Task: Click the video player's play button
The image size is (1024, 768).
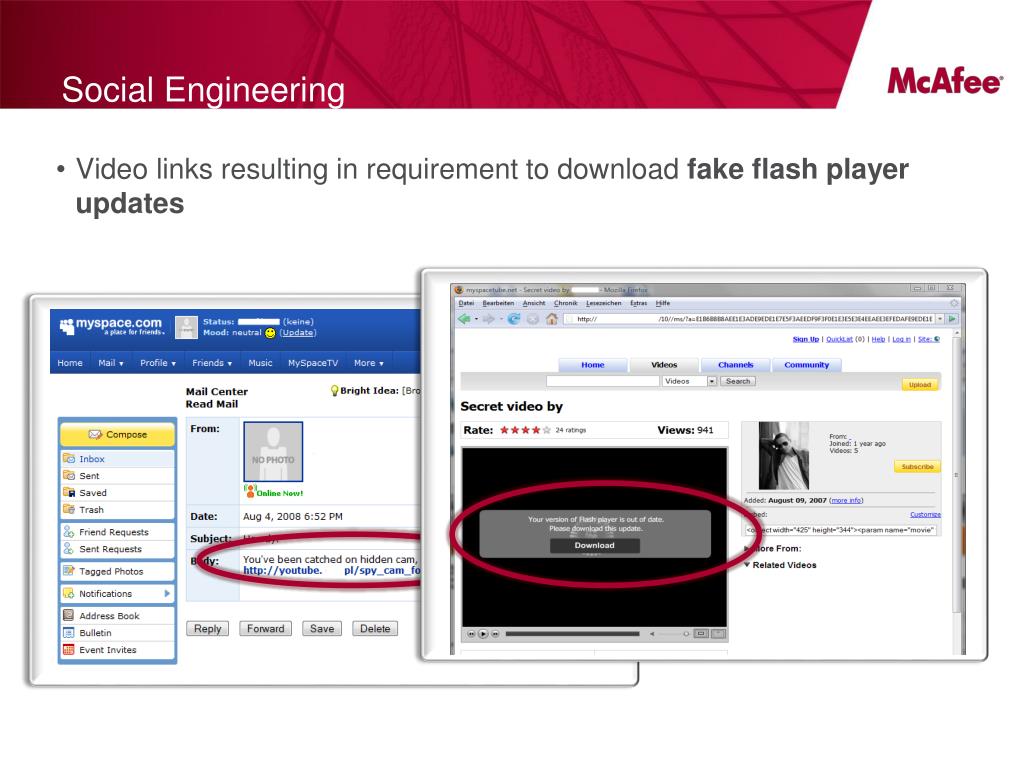Action: pyautogui.click(x=483, y=633)
